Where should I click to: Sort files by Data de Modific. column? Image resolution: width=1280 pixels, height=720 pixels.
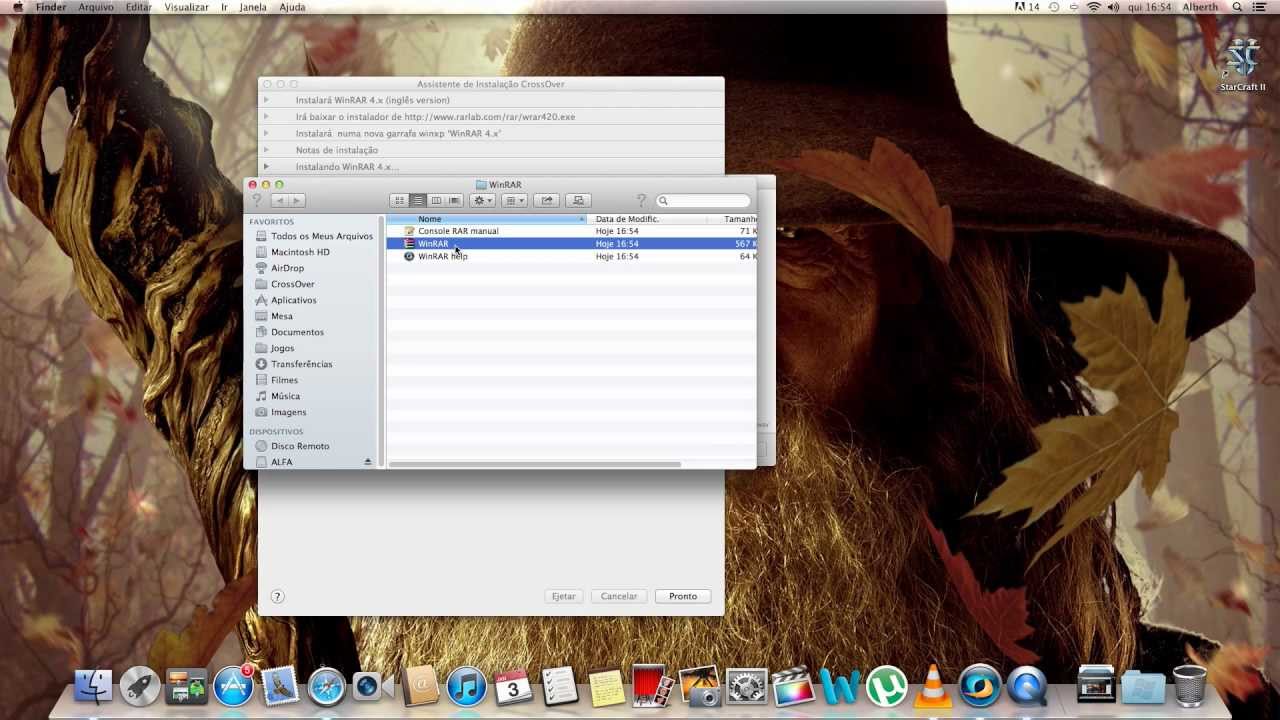648,219
